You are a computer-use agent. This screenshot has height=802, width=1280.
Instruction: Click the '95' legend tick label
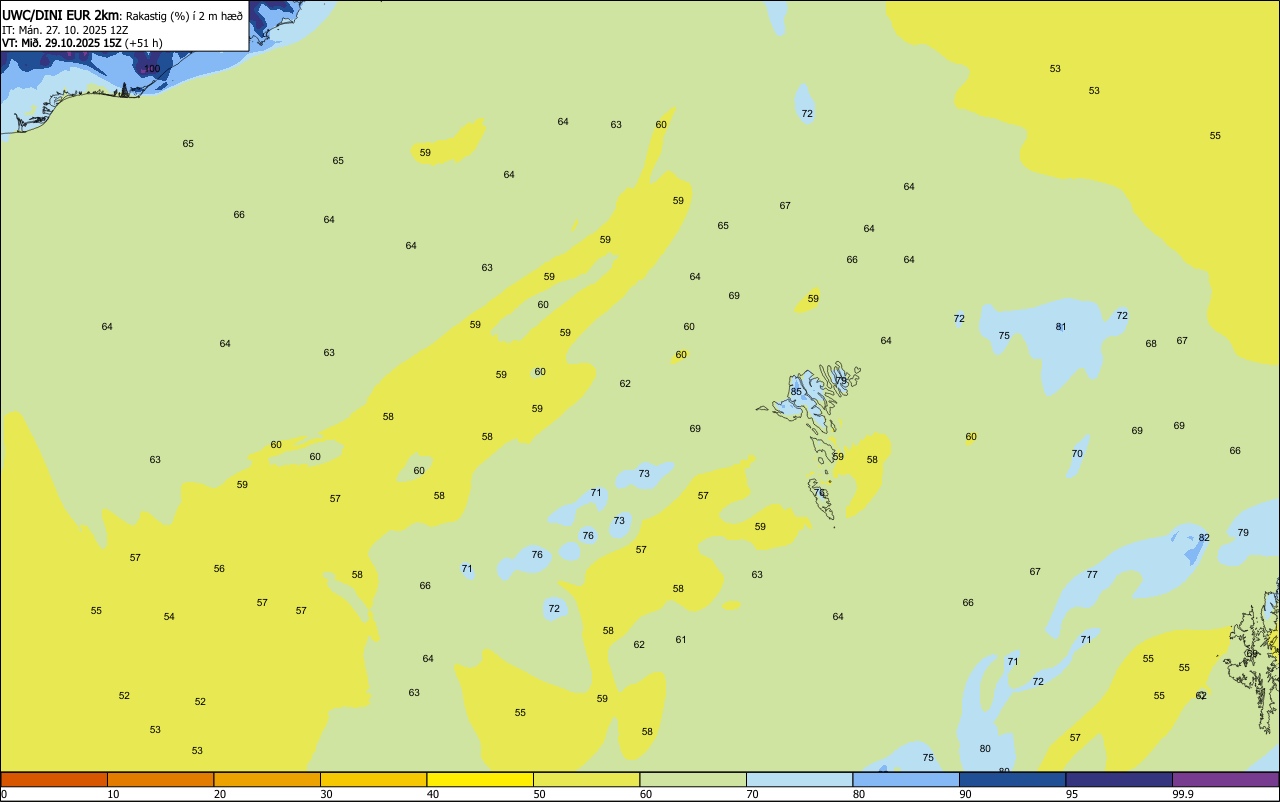click(1072, 794)
